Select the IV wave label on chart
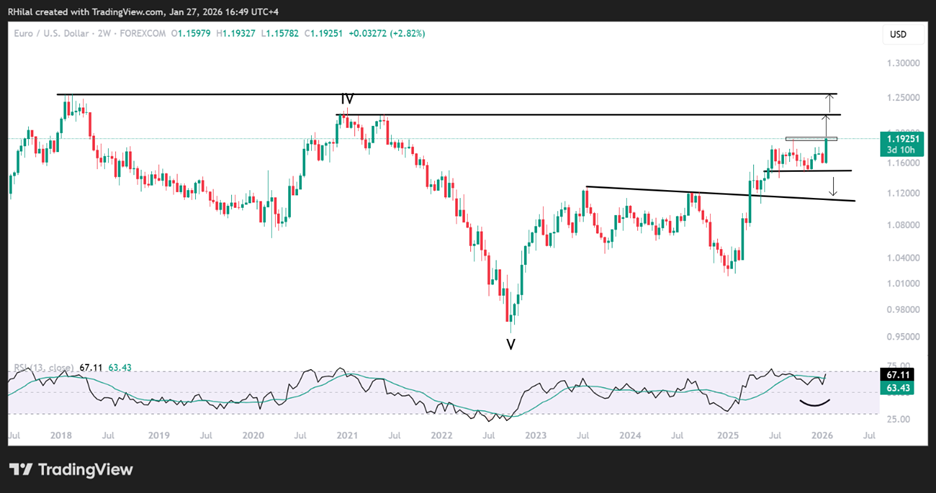Screen dimensions: 936x493 [347, 99]
